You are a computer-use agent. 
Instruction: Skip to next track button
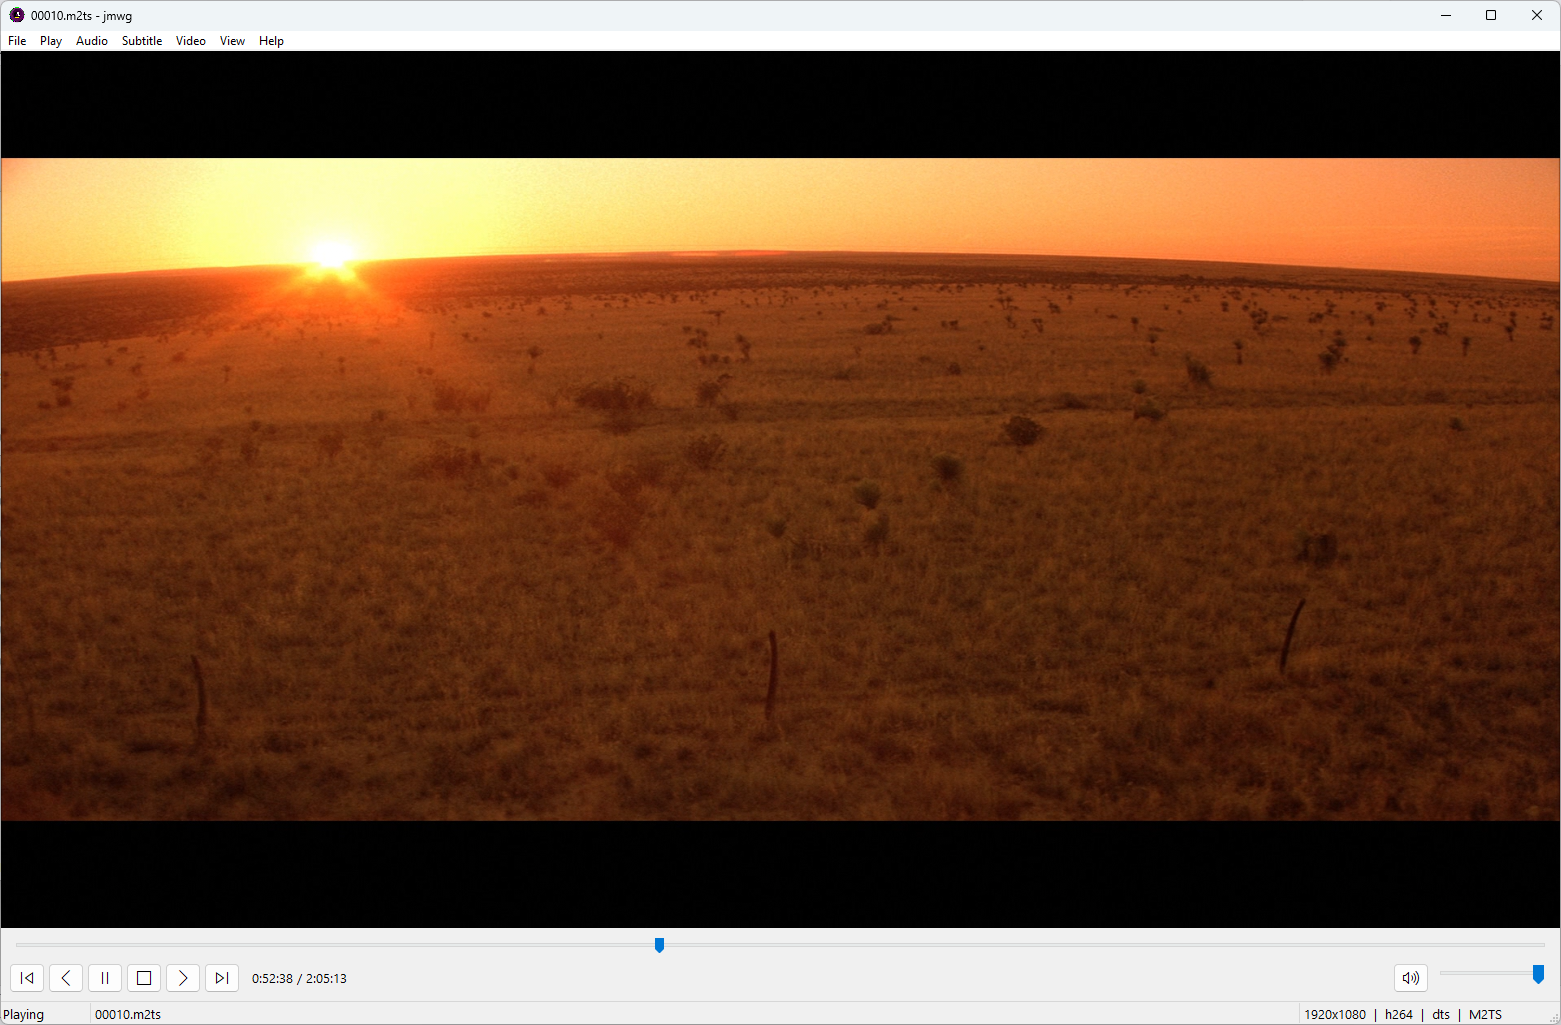[x=222, y=978]
